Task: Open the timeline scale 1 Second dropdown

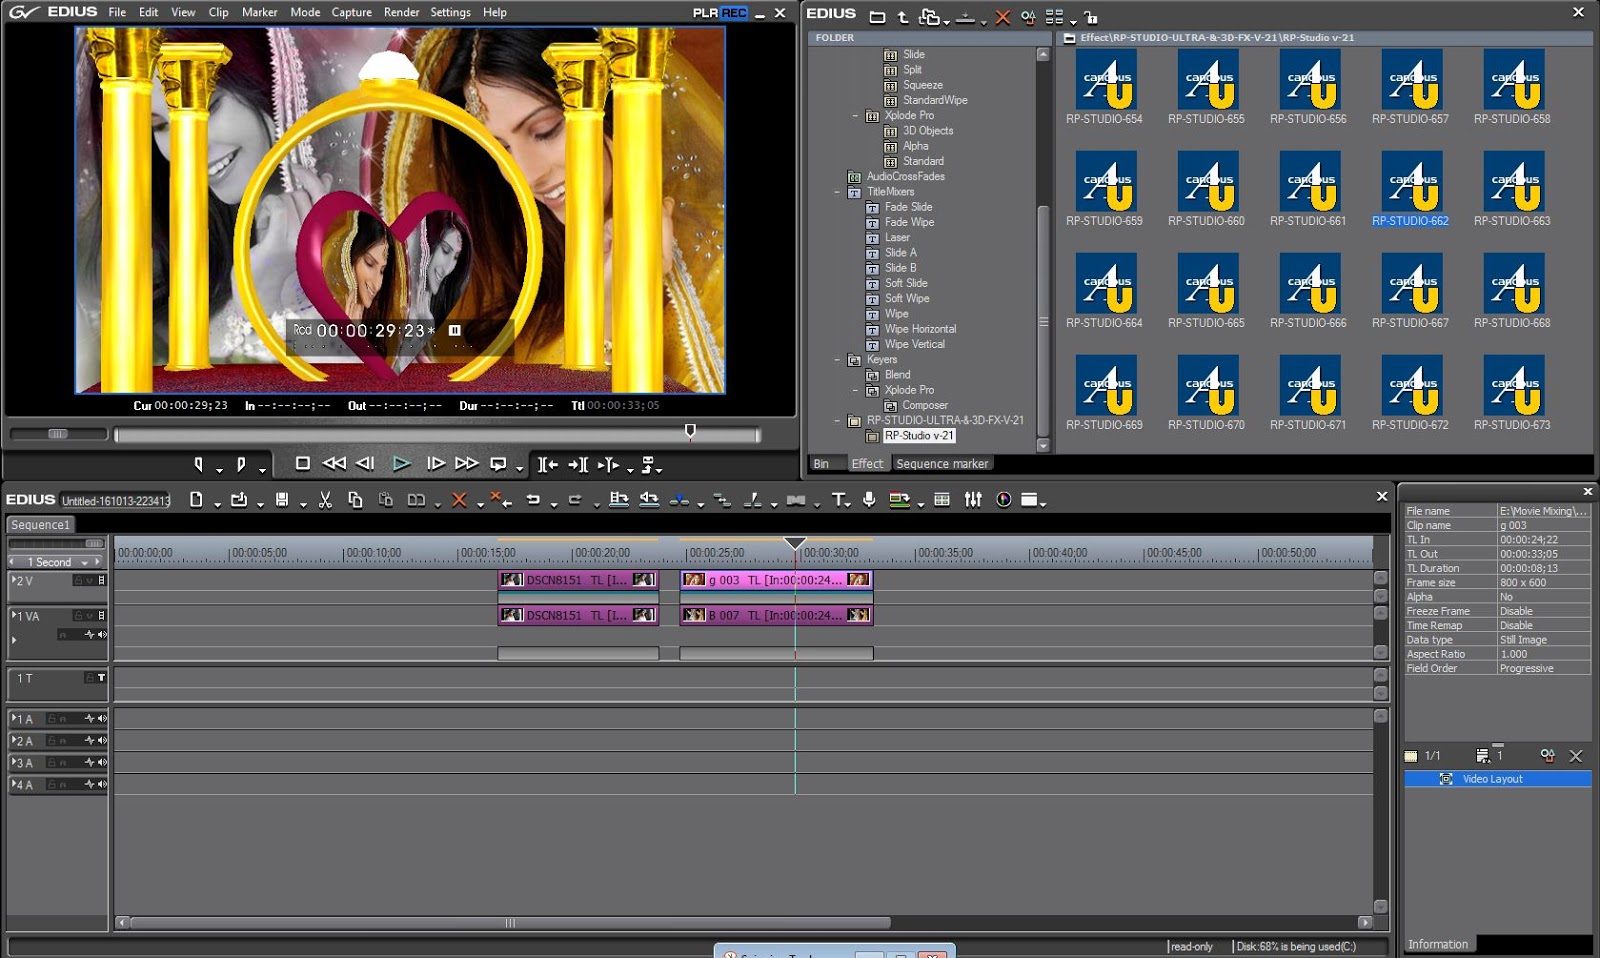Action: coord(85,563)
